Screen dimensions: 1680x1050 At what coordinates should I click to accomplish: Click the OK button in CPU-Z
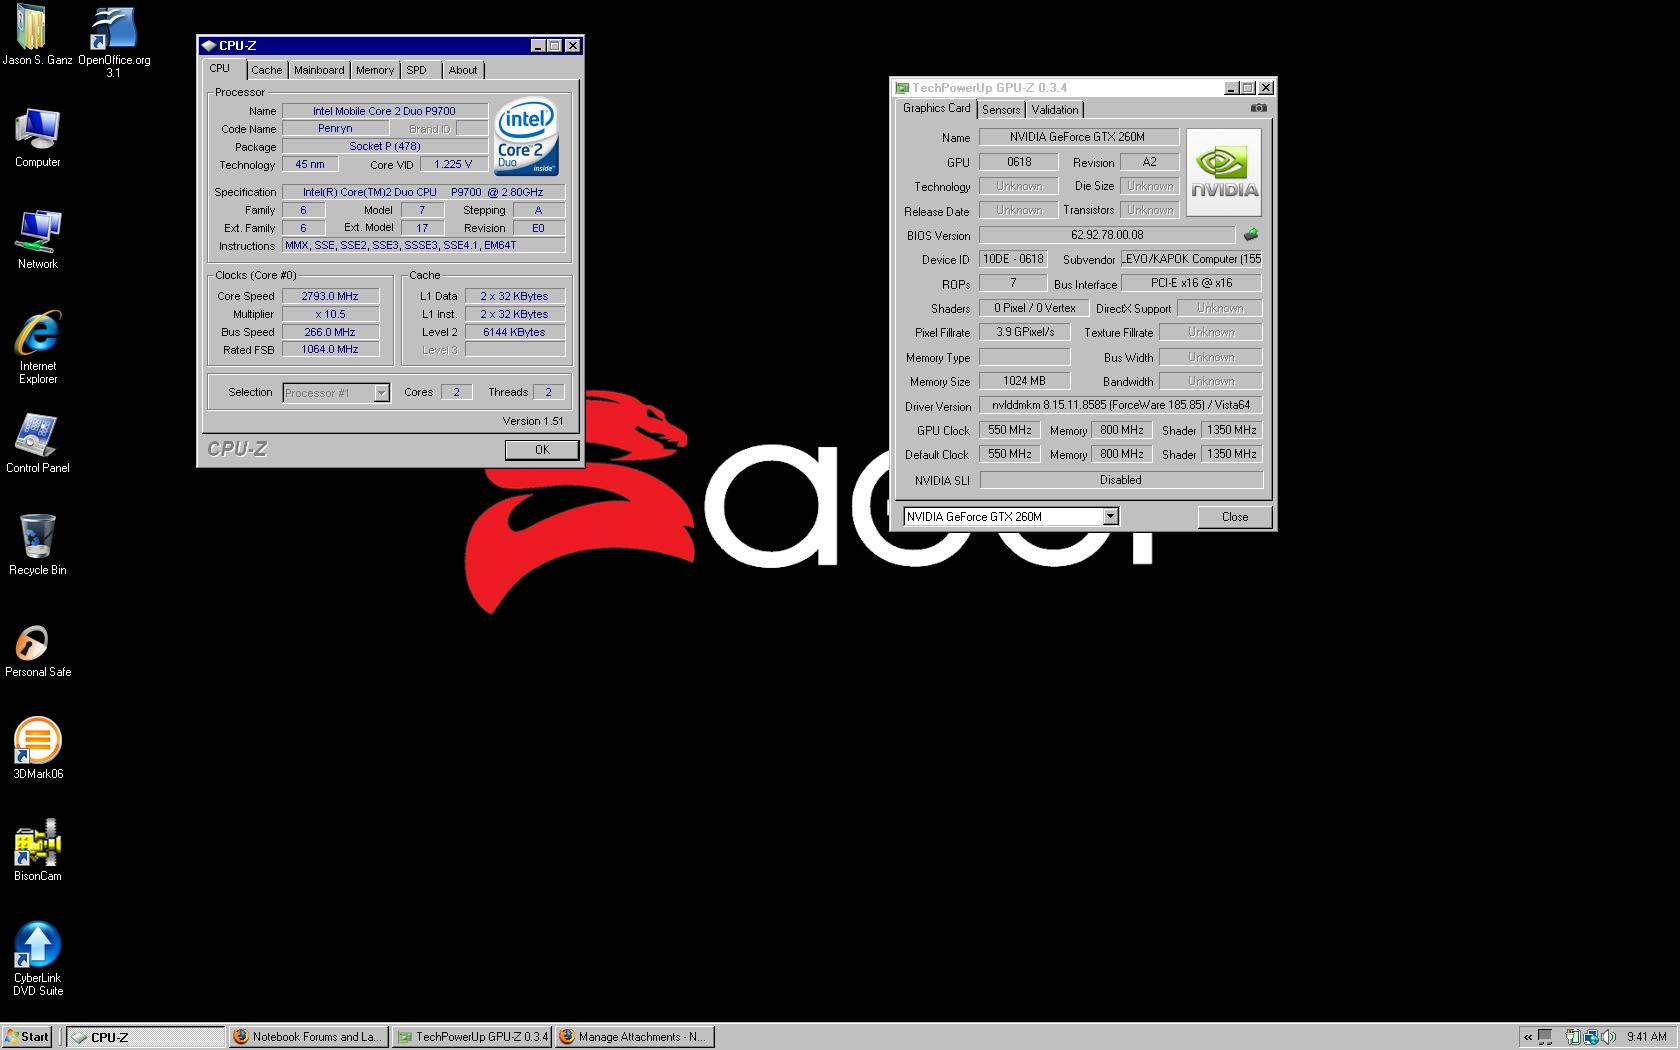click(542, 450)
